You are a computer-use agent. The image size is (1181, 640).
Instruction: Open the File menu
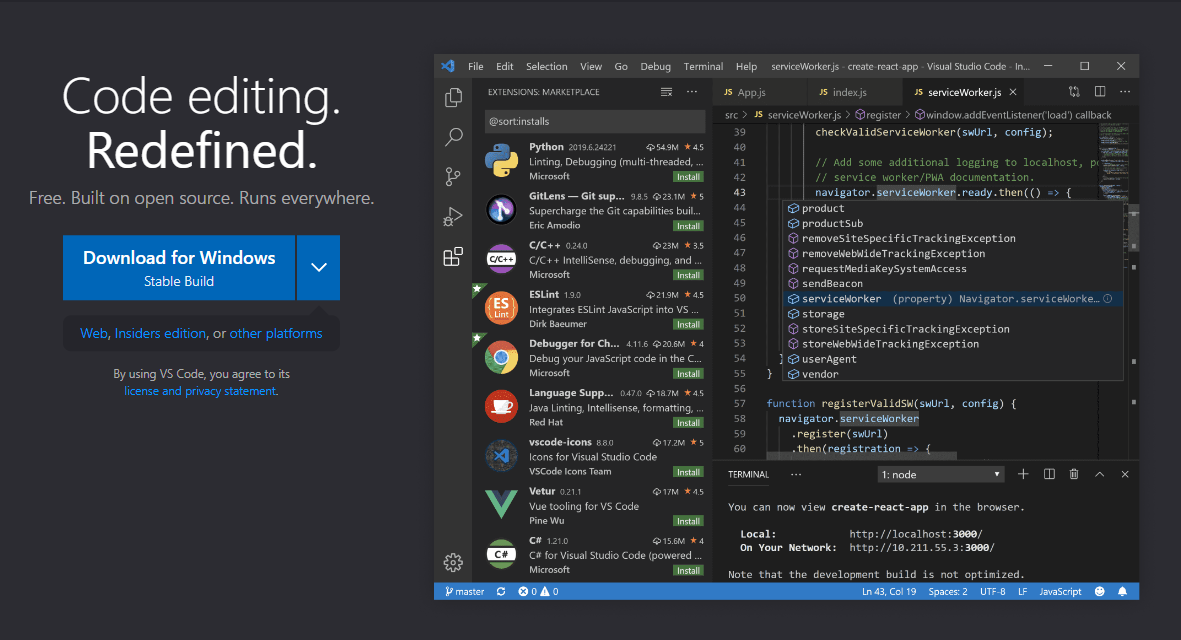tap(475, 66)
